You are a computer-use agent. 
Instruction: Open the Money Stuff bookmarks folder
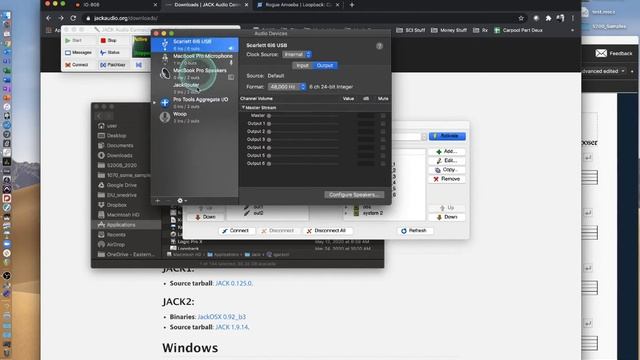pyautogui.click(x=449, y=30)
